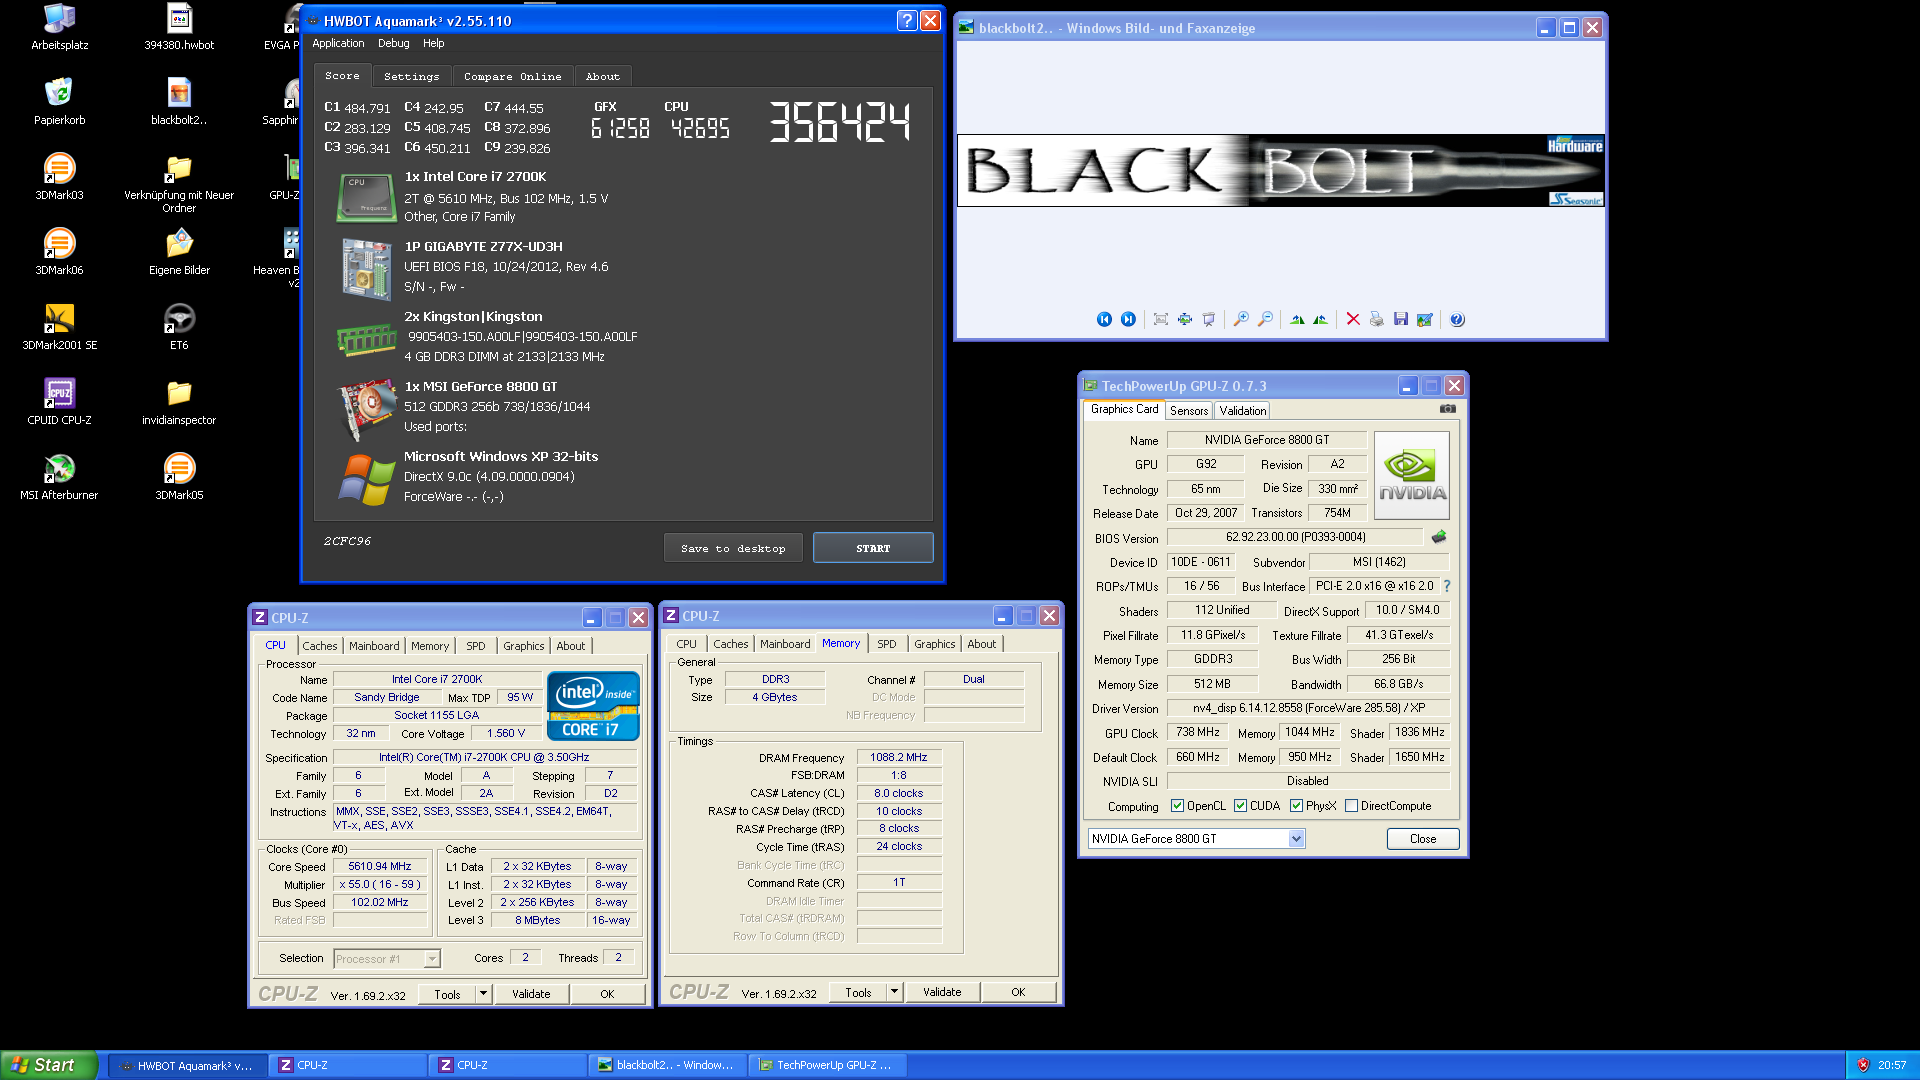This screenshot has height=1080, width=1920.
Task: Open CPUID CPU-Z desktop shortcut
Action: [x=59, y=401]
